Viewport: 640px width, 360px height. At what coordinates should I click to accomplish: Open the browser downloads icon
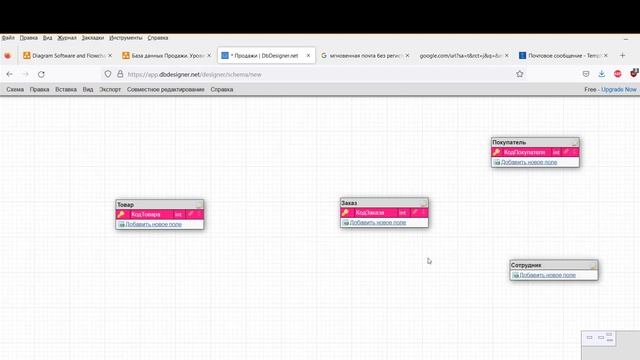coord(602,74)
